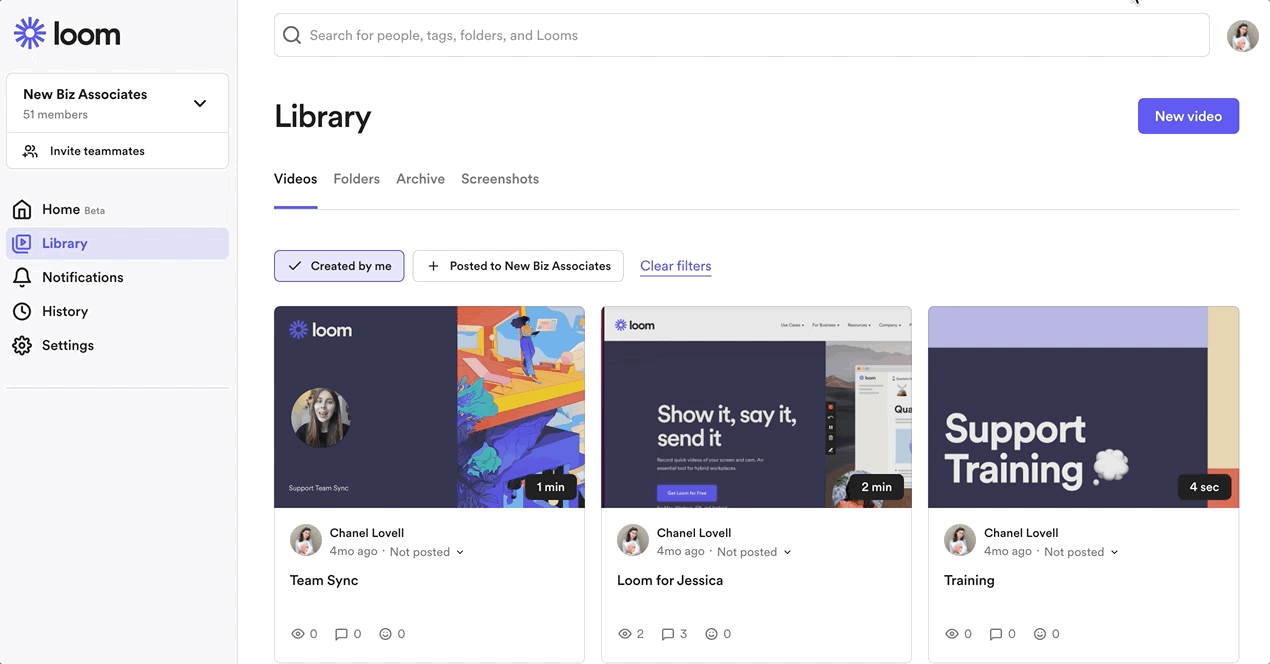Click the Chanel Lovell name on Training card
The image size is (1270, 664).
coord(1021,533)
